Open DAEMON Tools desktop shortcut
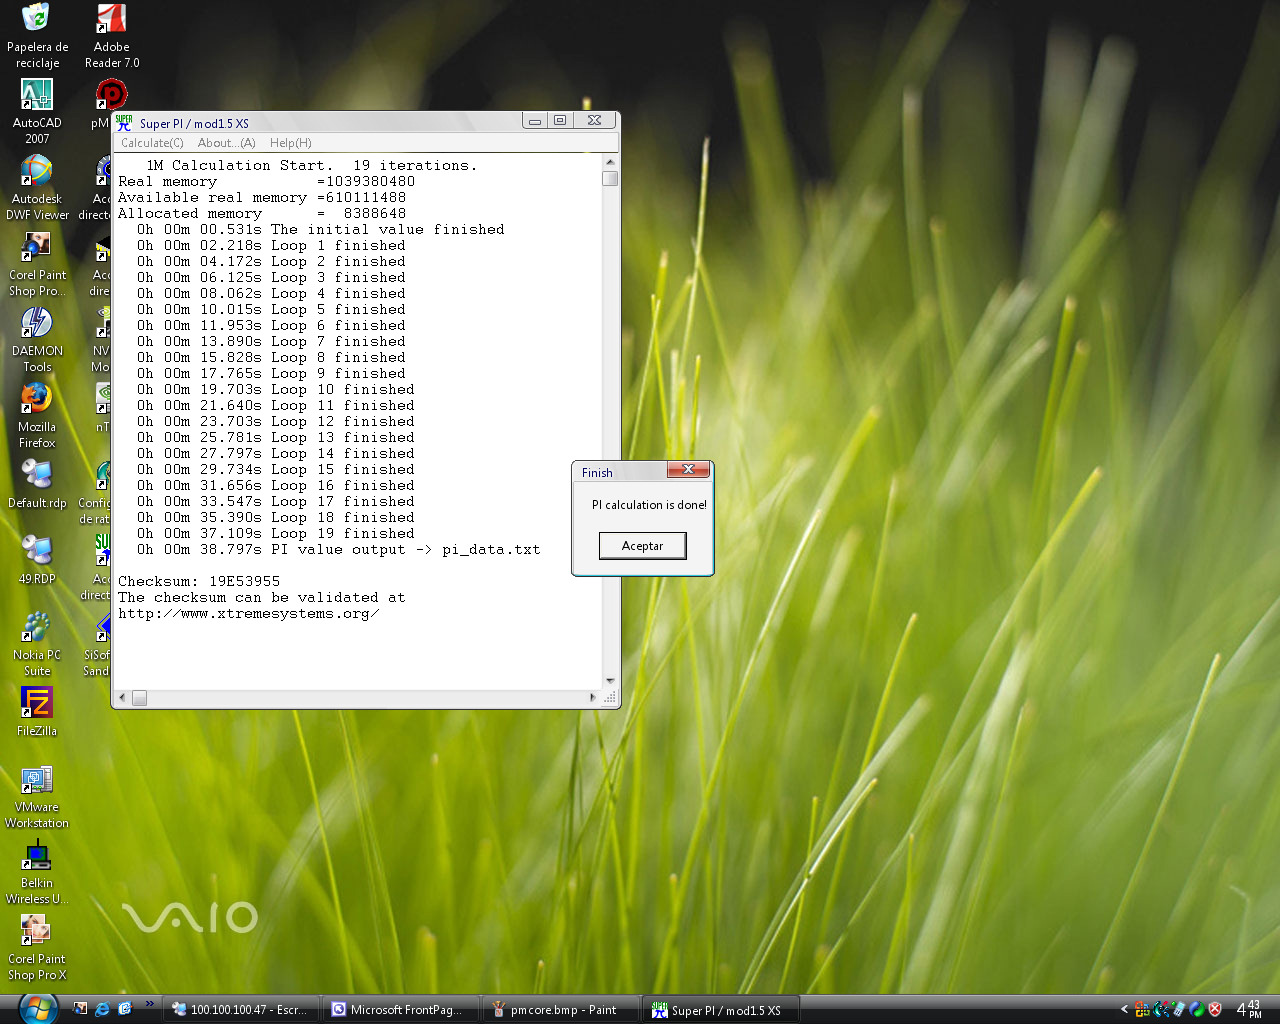The width and height of the screenshot is (1280, 1024). [37, 324]
